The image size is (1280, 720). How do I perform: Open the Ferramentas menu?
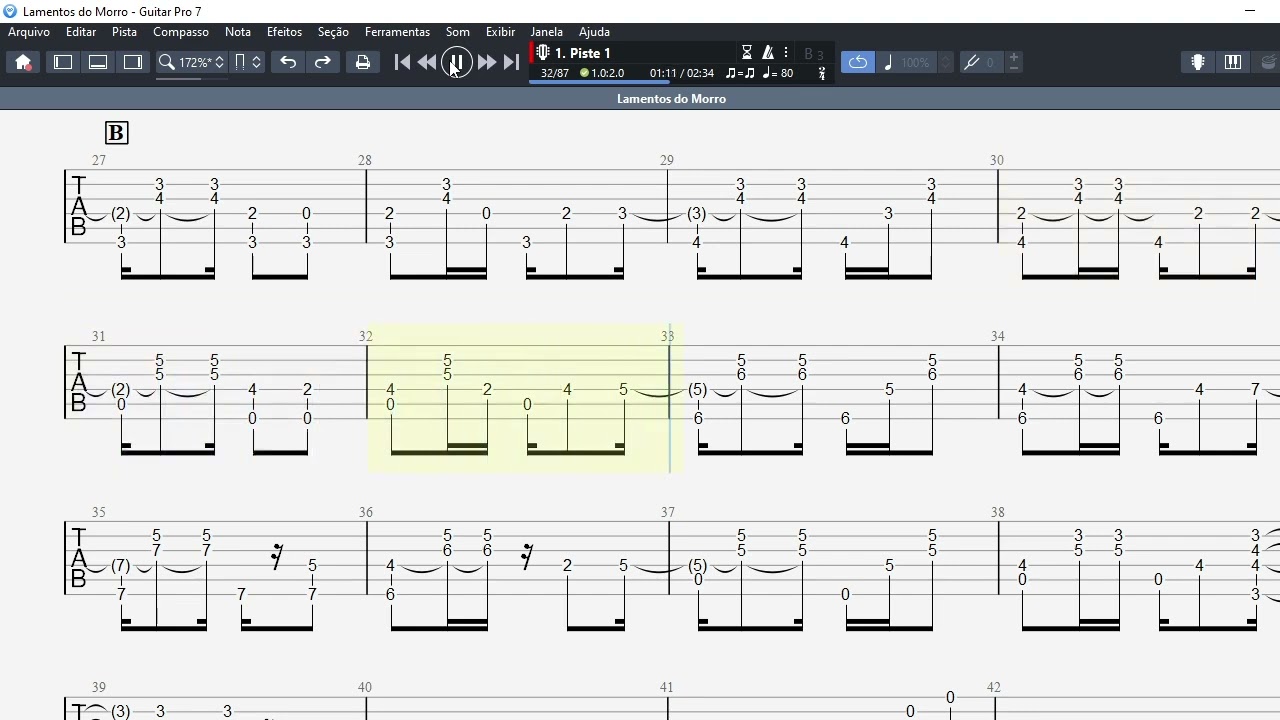coord(397,32)
